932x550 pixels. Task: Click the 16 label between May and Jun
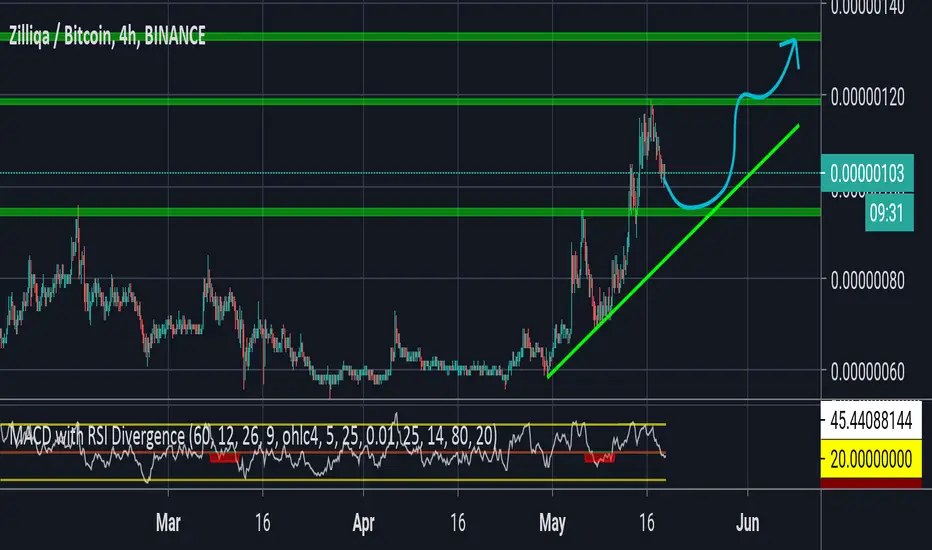[x=647, y=523]
